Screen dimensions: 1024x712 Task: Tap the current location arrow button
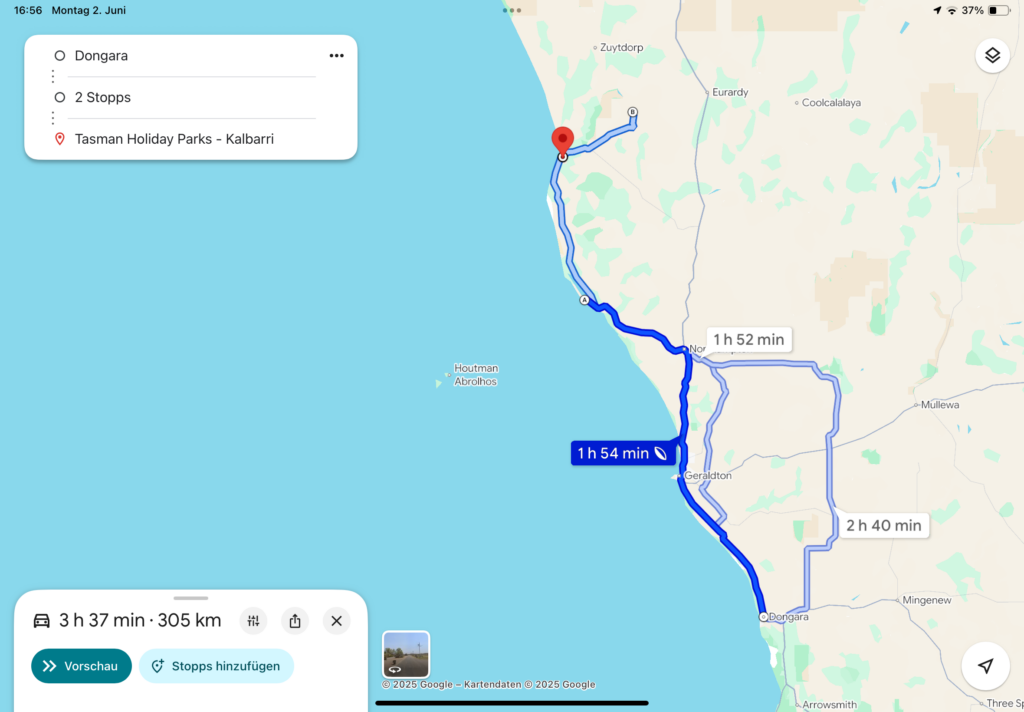coord(985,666)
